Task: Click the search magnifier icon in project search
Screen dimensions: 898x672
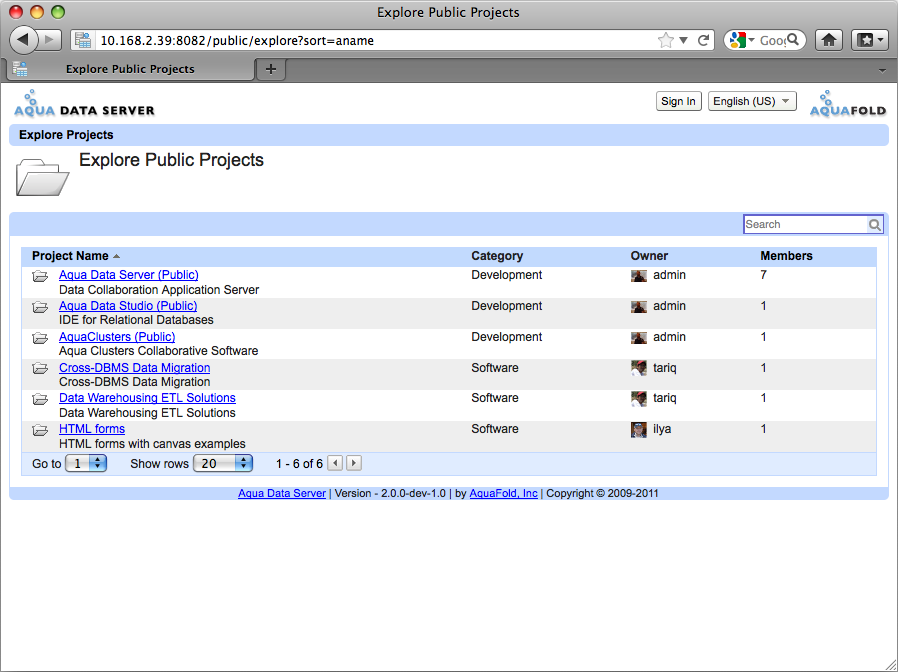Action: pos(875,225)
